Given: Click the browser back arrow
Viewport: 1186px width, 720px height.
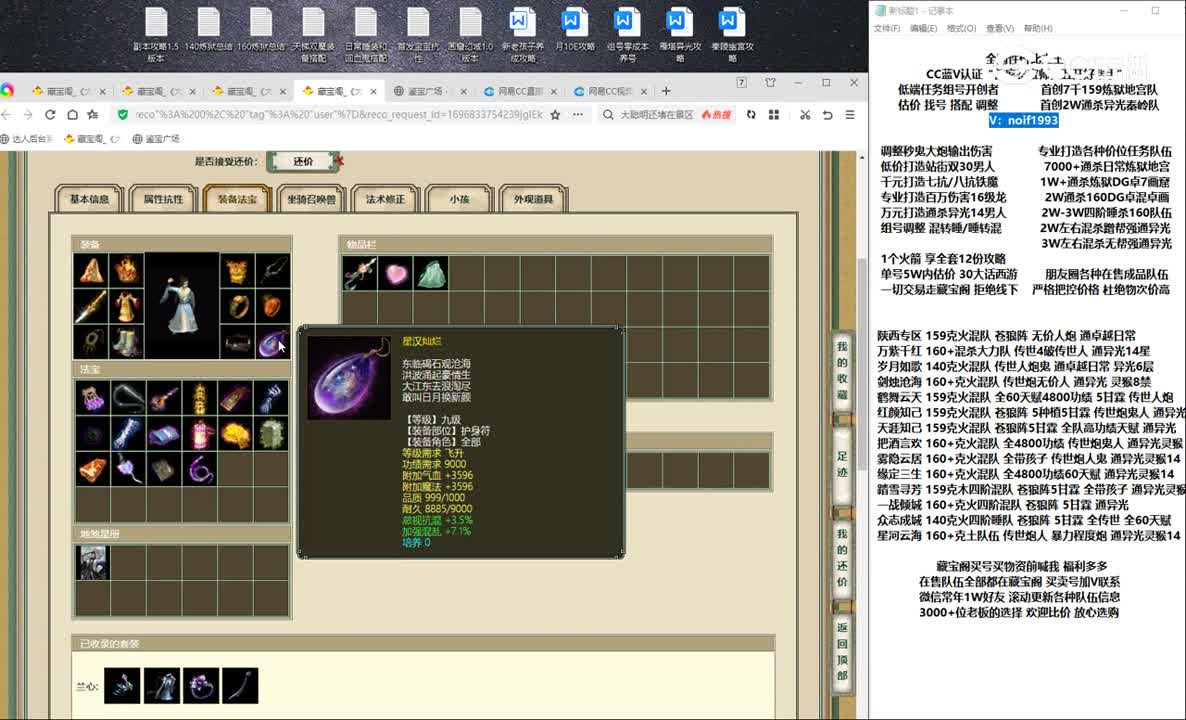Looking at the screenshot, I should pos(7,115).
